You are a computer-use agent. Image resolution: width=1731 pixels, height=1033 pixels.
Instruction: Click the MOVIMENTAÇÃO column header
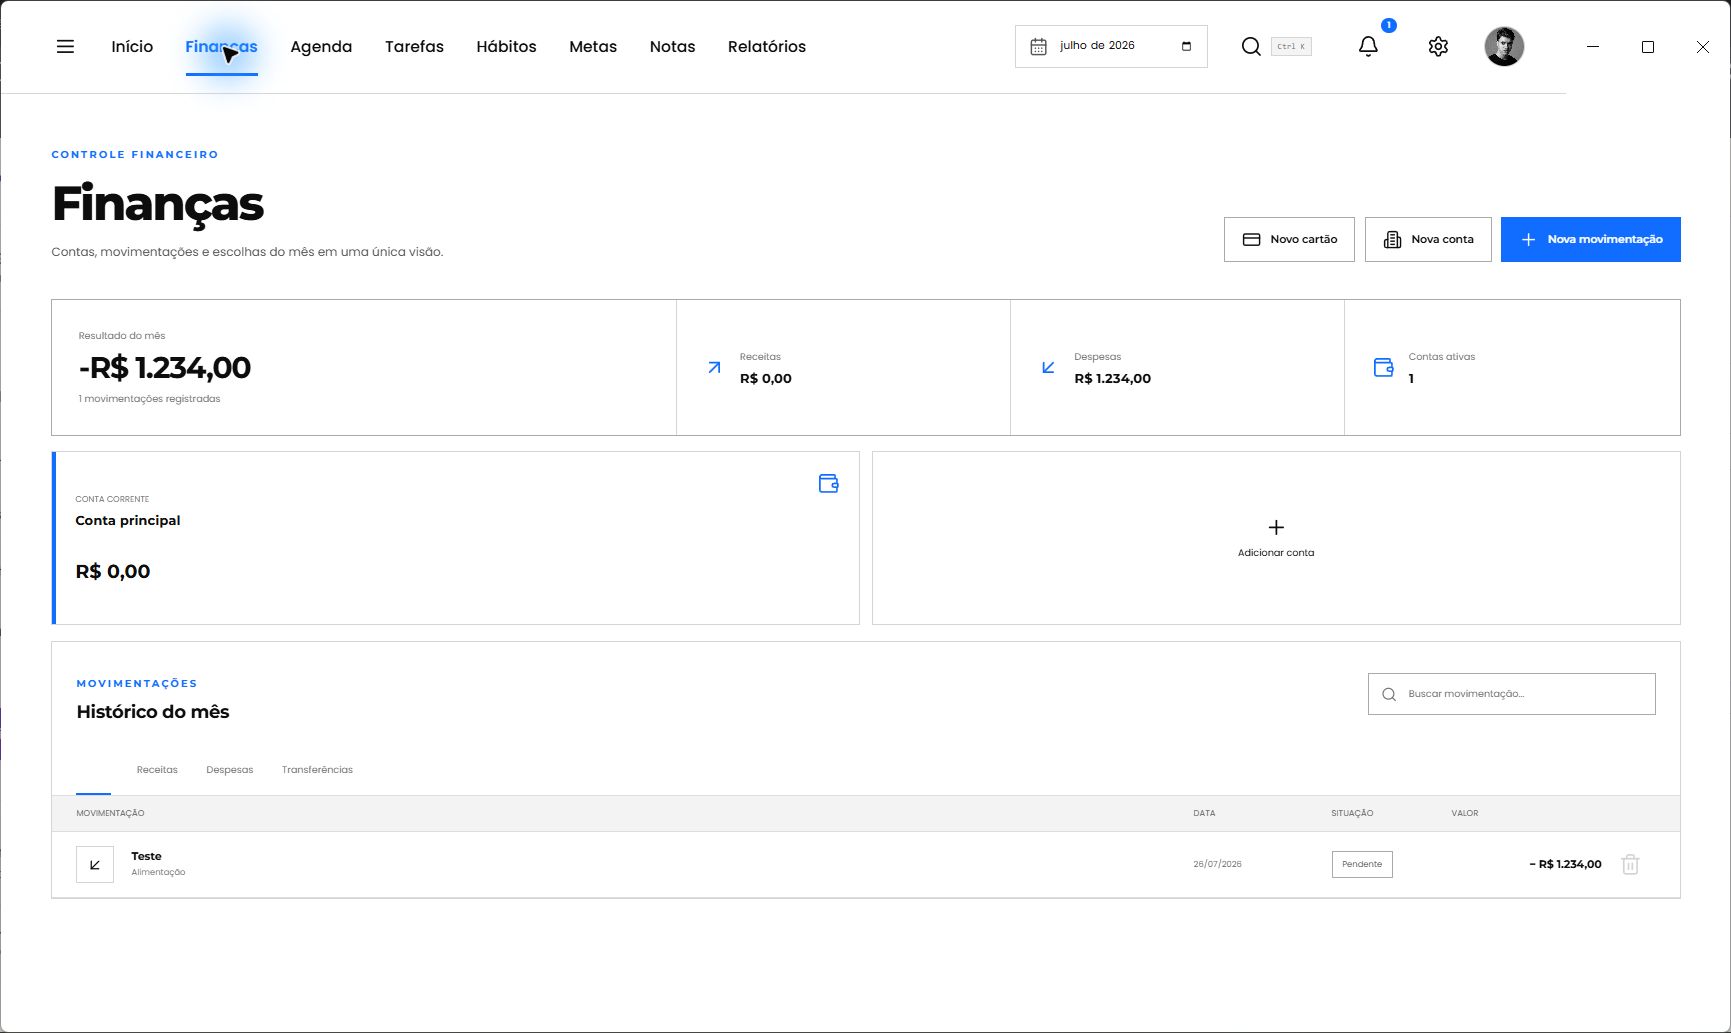(x=110, y=813)
